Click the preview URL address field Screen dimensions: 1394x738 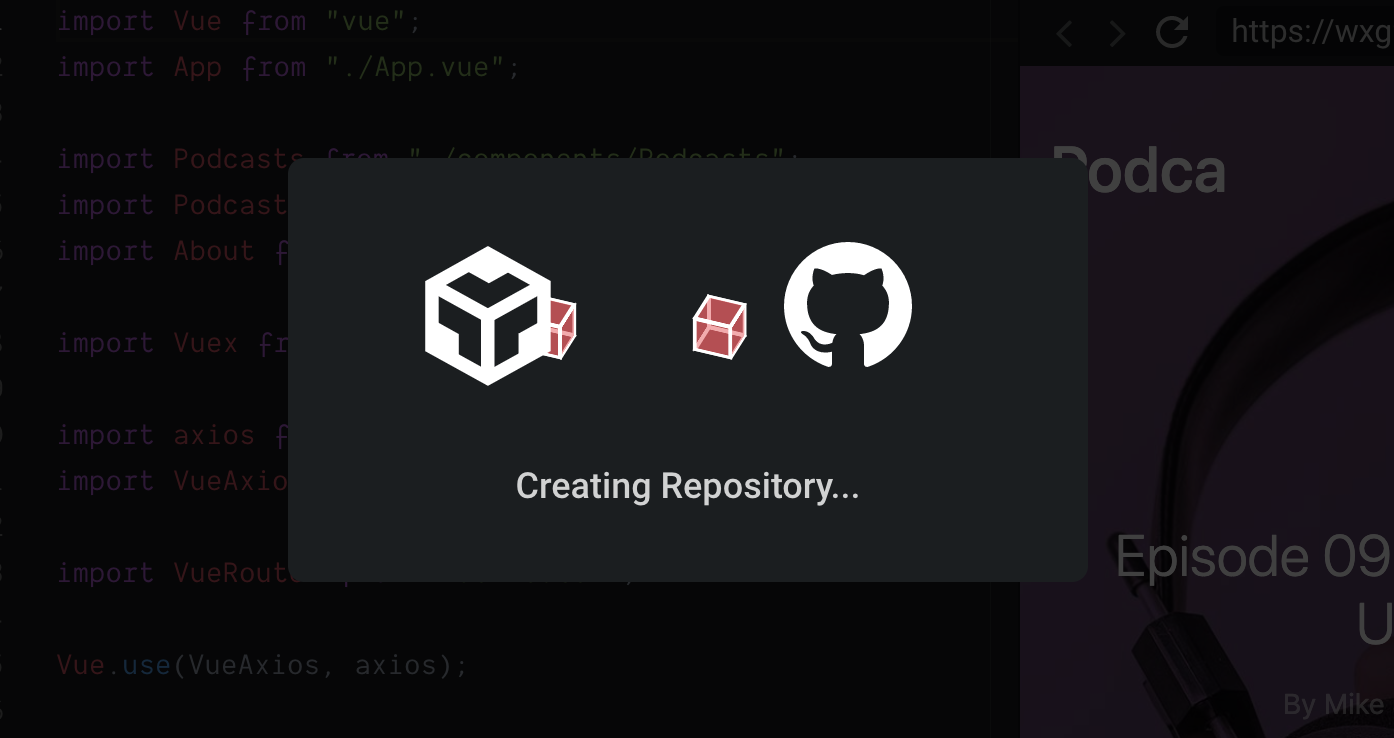point(1305,32)
